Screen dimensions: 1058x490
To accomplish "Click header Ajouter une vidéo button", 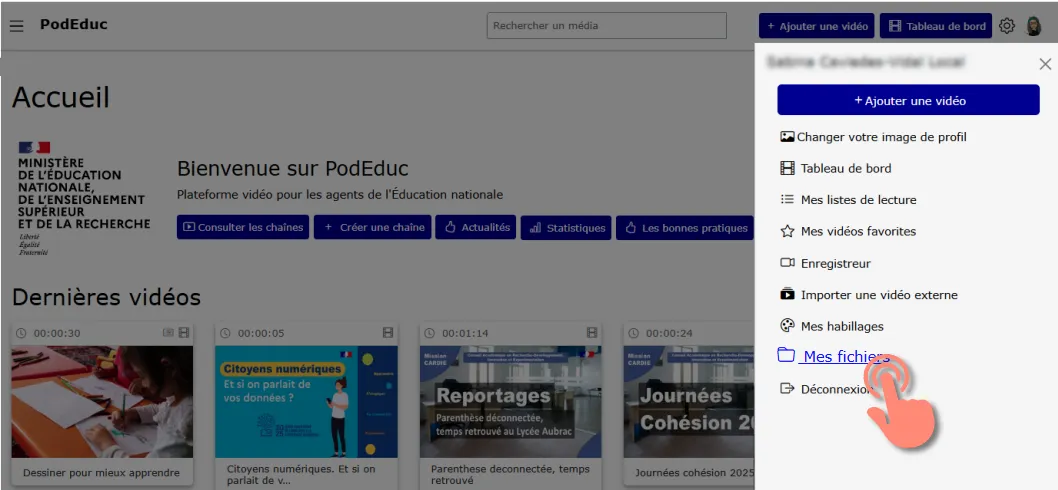I will [816, 26].
